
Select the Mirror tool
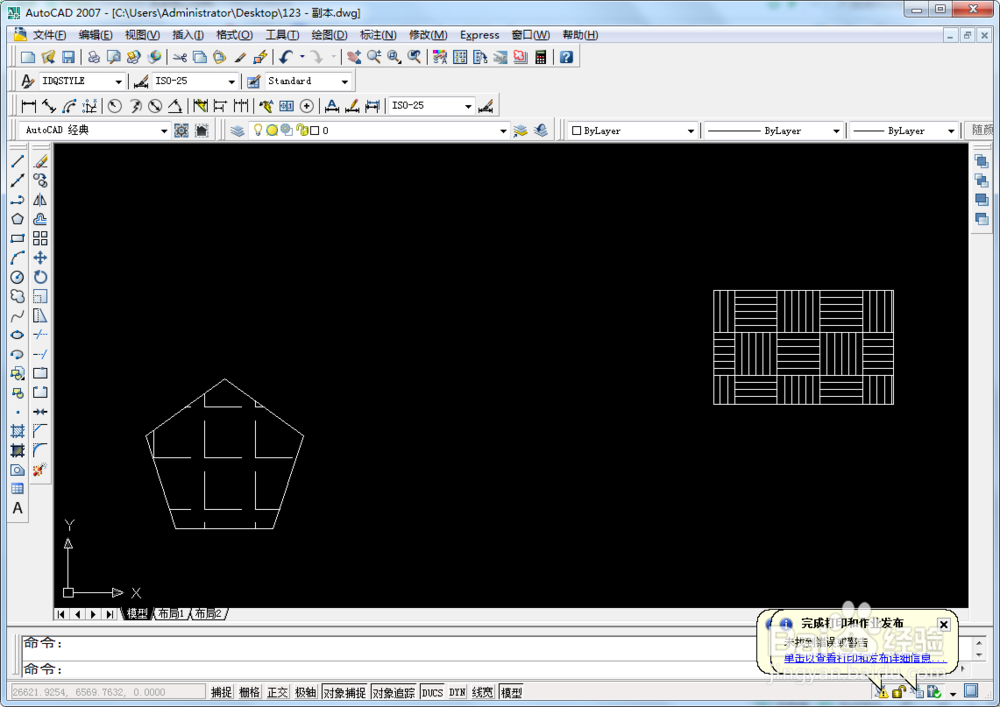pyautogui.click(x=40, y=200)
